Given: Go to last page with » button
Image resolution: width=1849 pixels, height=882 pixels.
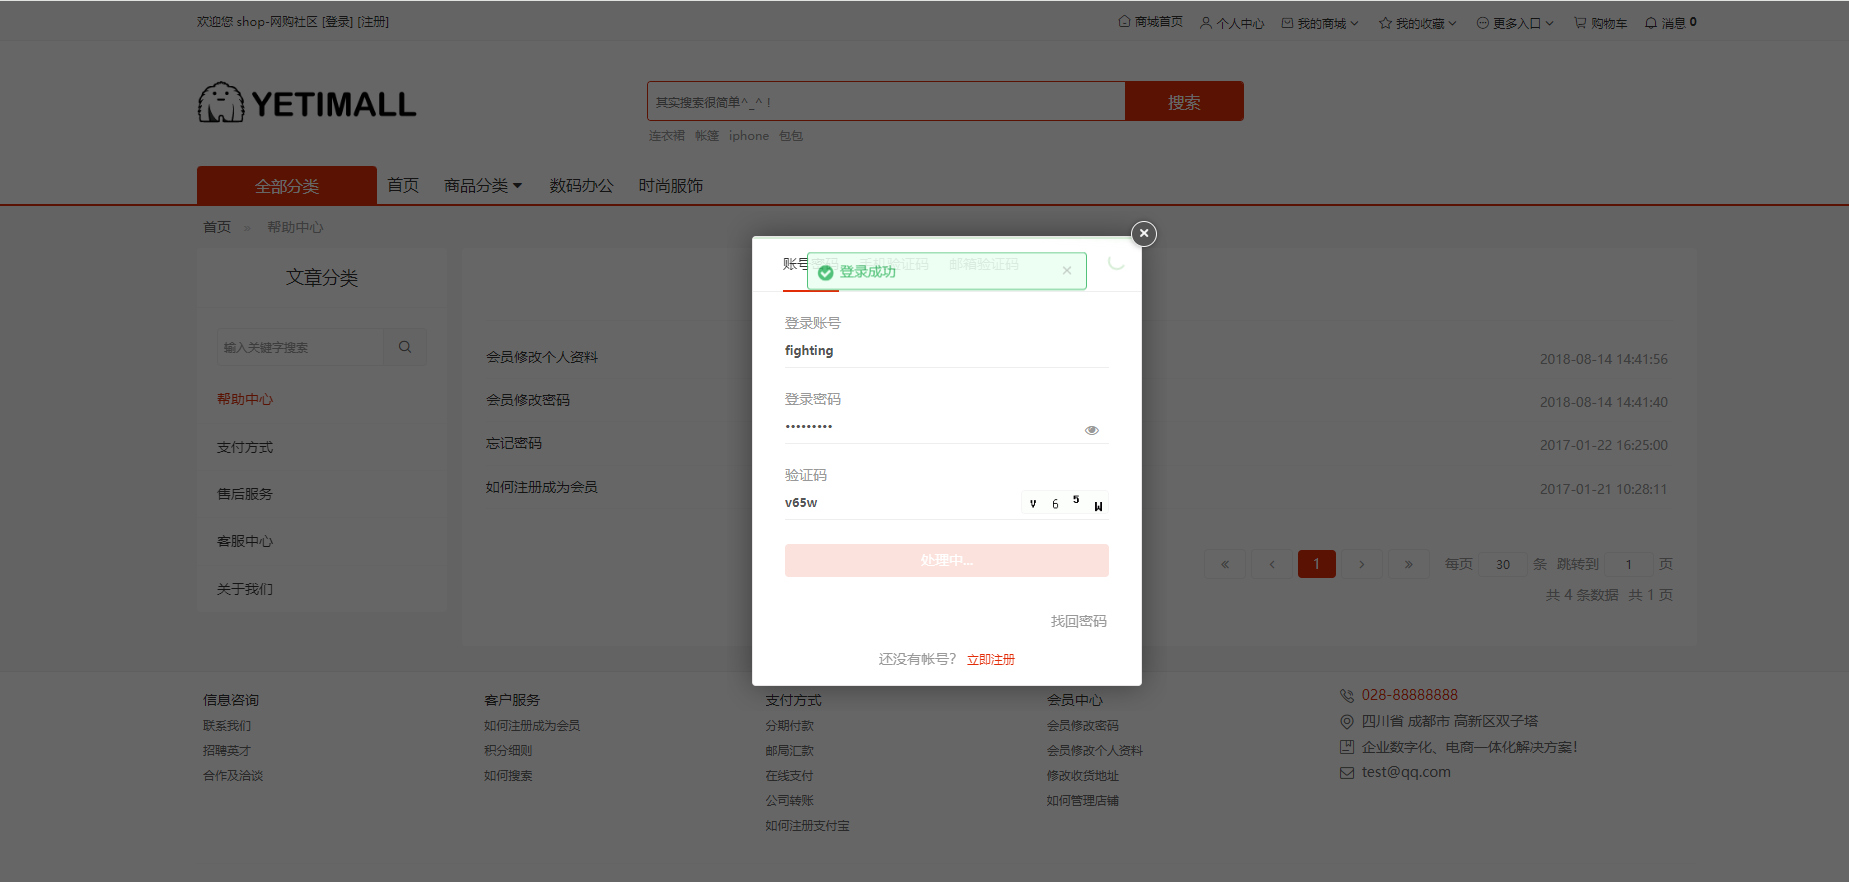Looking at the screenshot, I should pyautogui.click(x=1409, y=564).
